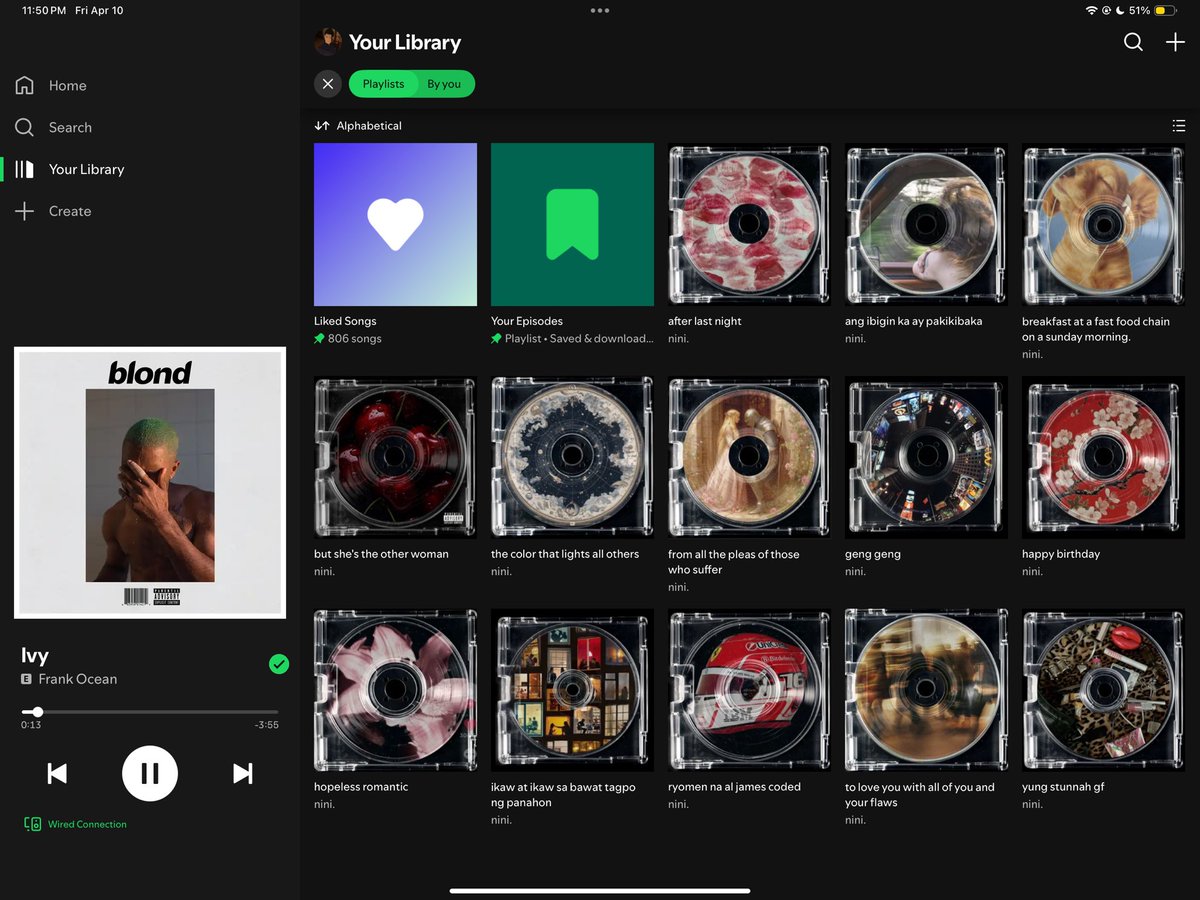Open the Alphabetical sort menu
The height and width of the screenshot is (900, 1200).
(358, 126)
